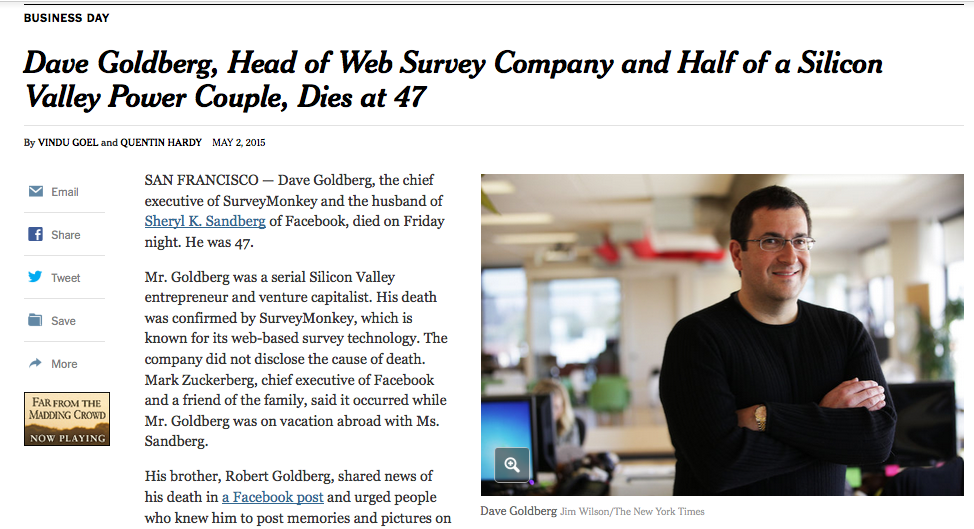Viewport: 974px width, 529px height.
Task: Click the More arrow icon
Action: point(35,363)
